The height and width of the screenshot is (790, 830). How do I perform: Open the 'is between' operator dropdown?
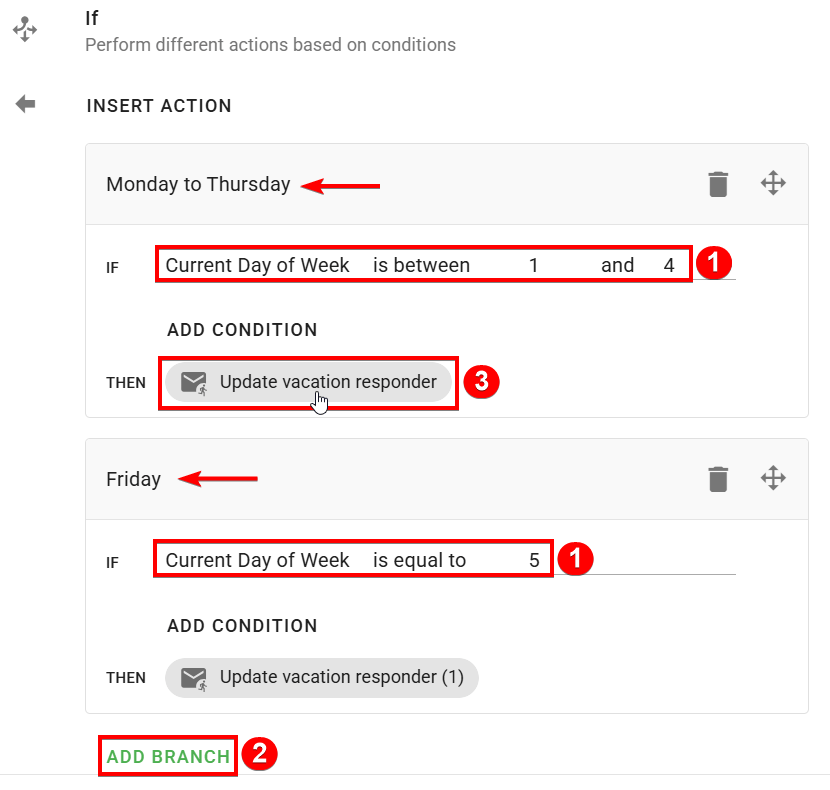421,265
